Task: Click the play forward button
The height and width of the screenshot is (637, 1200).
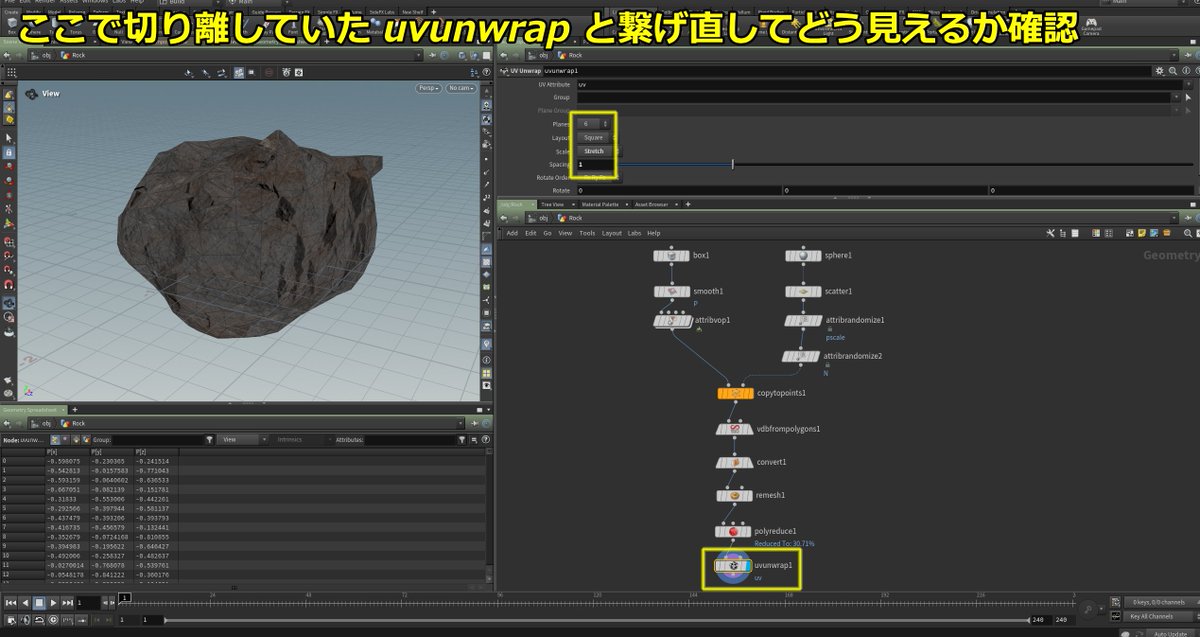Action: 53,603
